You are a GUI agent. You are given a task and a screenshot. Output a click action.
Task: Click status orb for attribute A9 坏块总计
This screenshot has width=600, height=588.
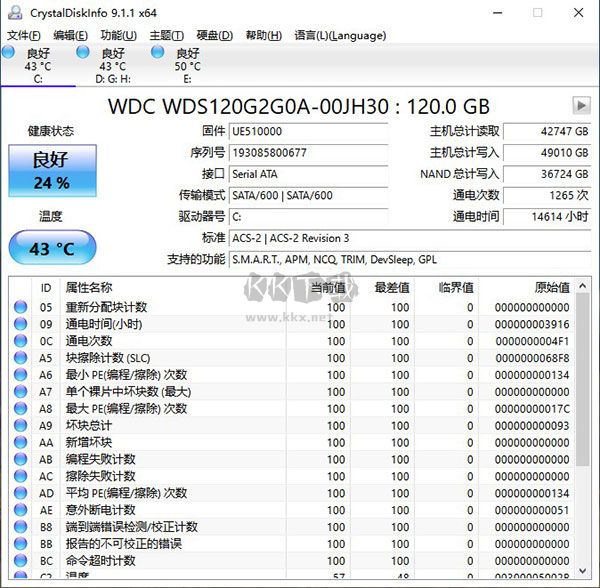[20, 425]
